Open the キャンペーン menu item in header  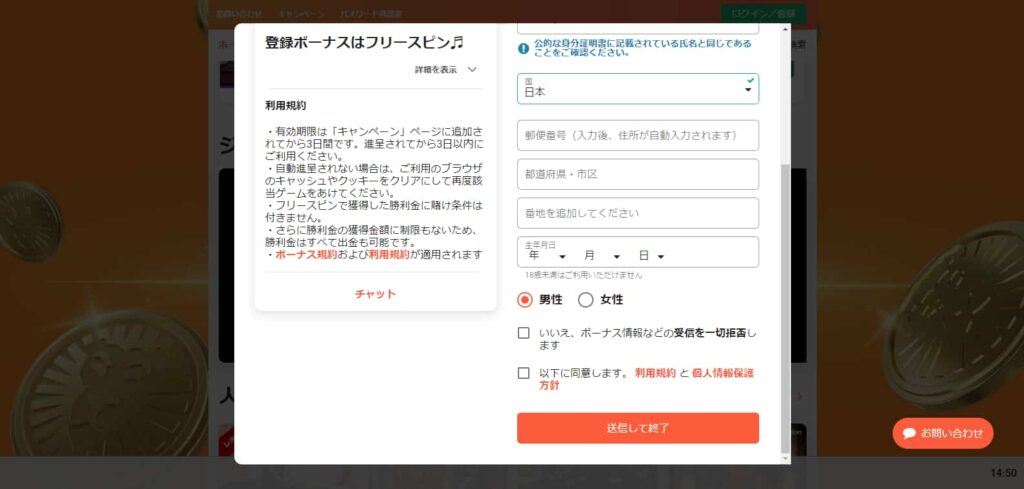(x=301, y=13)
